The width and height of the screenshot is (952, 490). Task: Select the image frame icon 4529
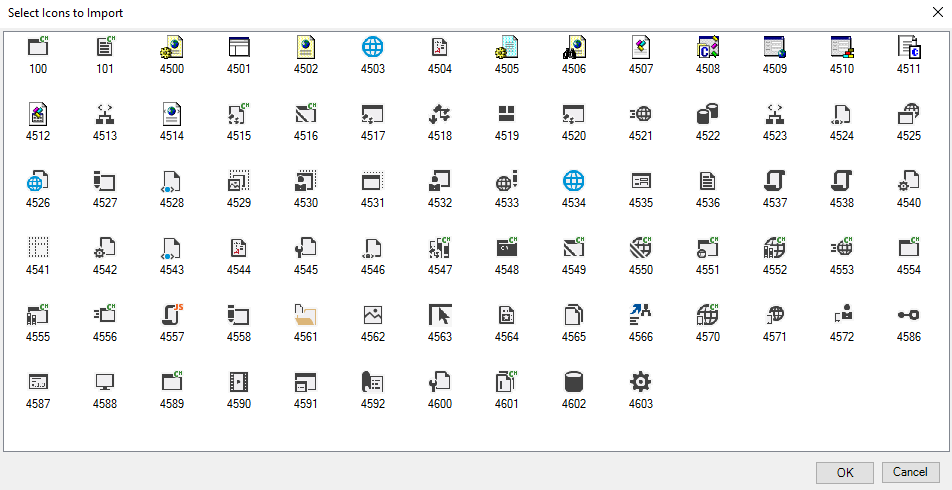click(x=239, y=180)
